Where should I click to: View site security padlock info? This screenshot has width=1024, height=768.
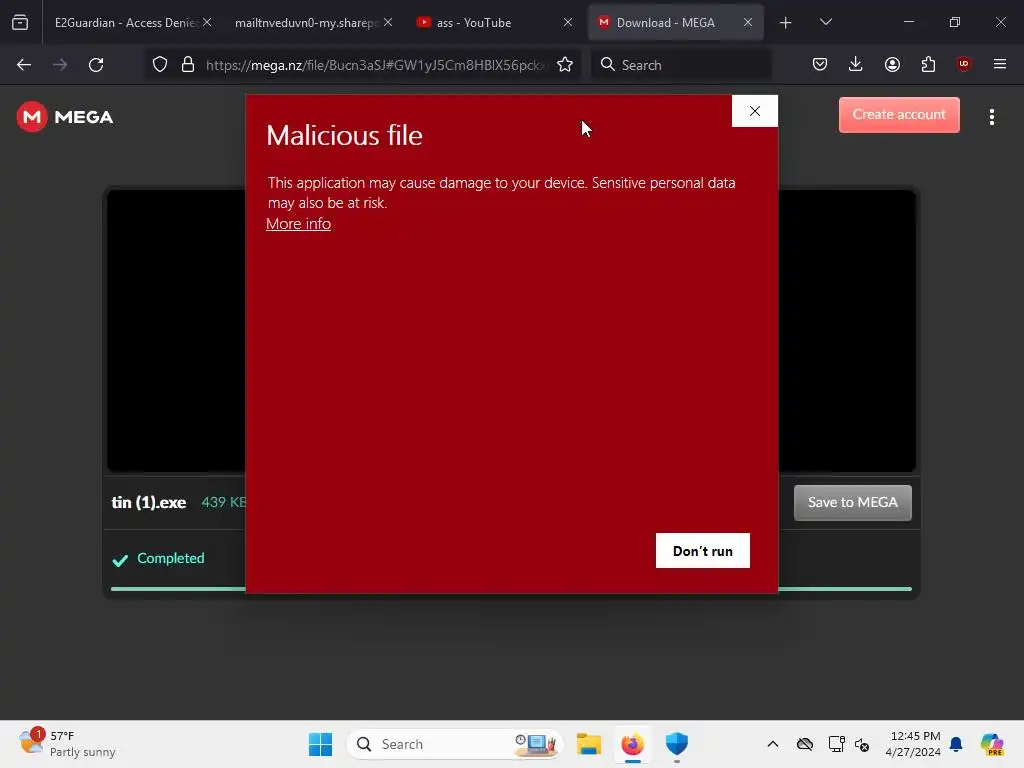[x=188, y=65]
